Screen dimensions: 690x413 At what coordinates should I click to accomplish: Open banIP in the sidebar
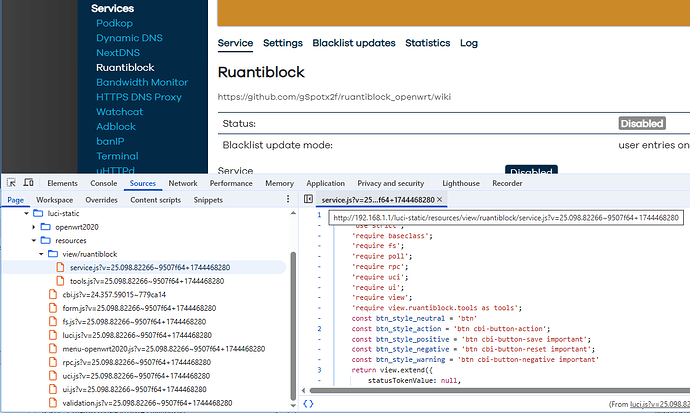[x=110, y=142]
